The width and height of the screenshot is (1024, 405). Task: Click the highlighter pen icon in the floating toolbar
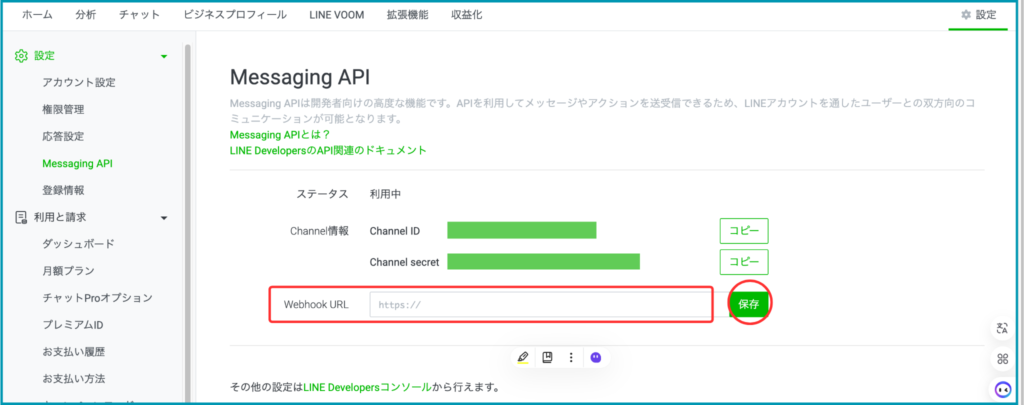point(522,357)
